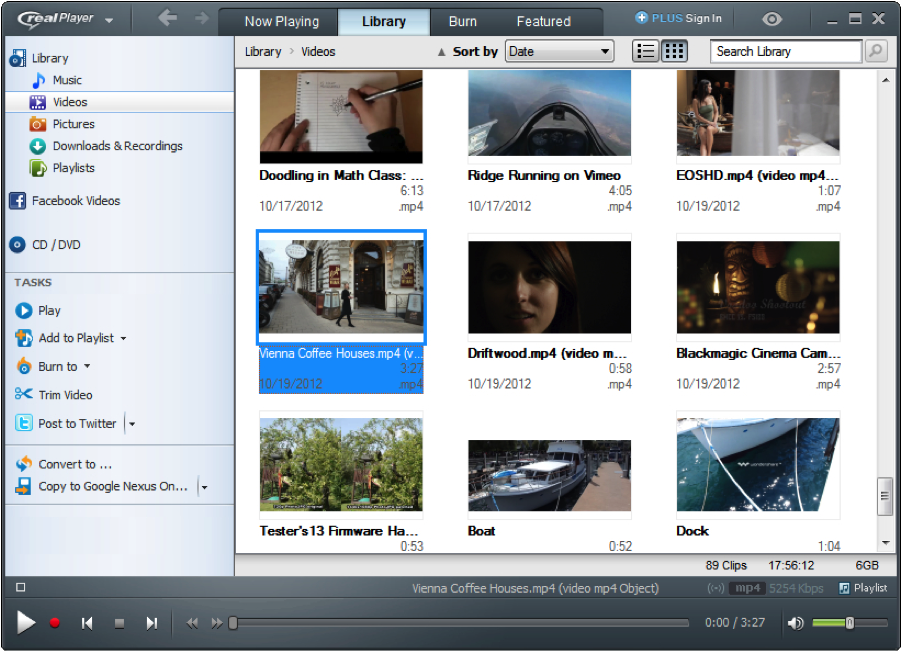This screenshot has height=652, width=902.
Task: Switch to the Now Playing tab
Action: (281, 21)
